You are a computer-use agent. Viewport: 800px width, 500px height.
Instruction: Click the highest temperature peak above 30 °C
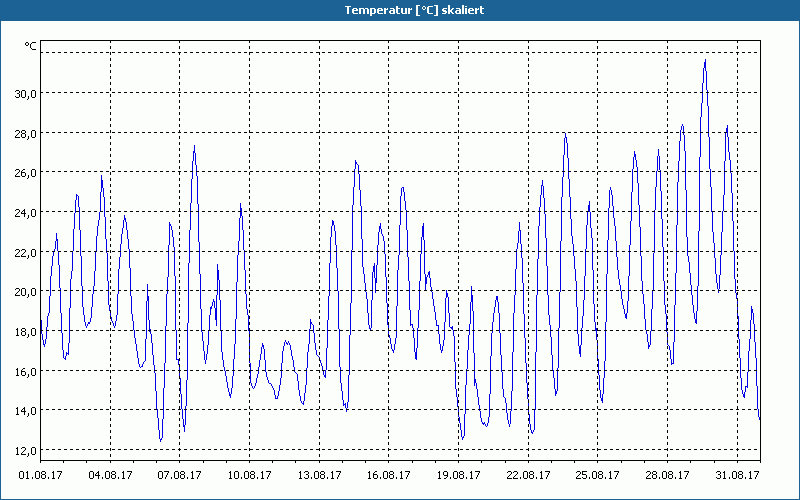pos(705,61)
